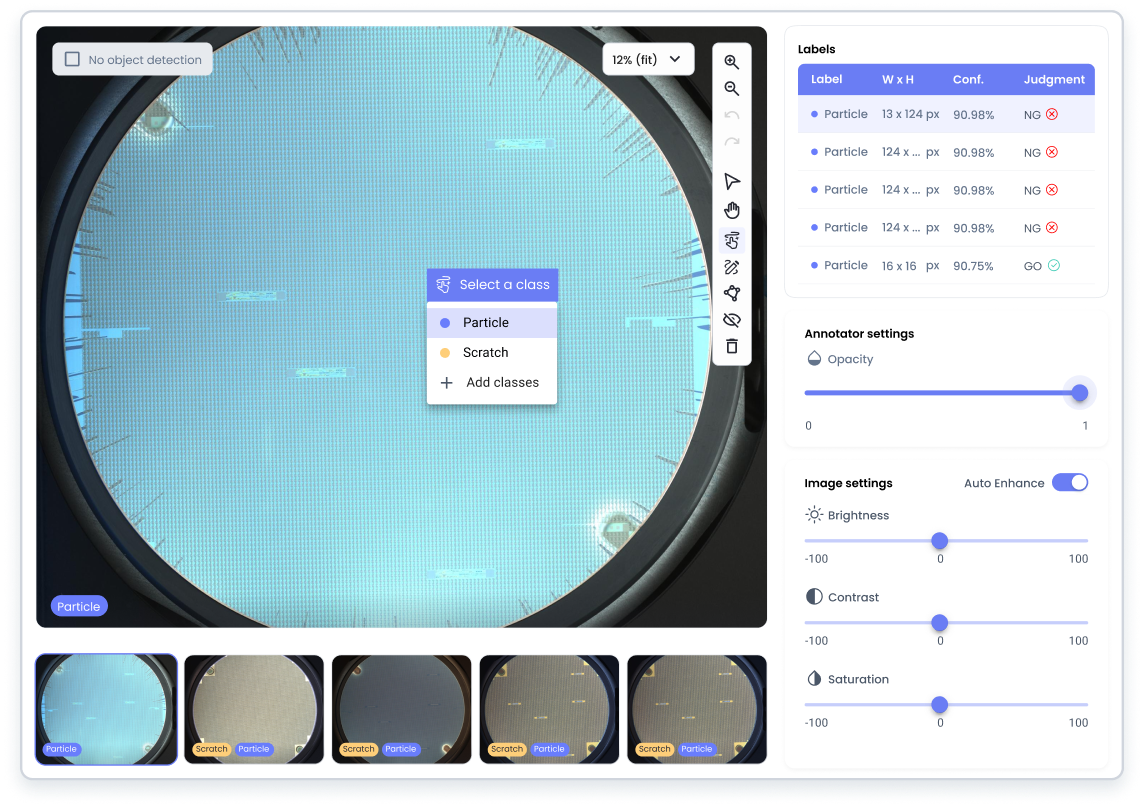This screenshot has height=807, width=1142.
Task: Open the second wafer thumbnail
Action: 254,709
